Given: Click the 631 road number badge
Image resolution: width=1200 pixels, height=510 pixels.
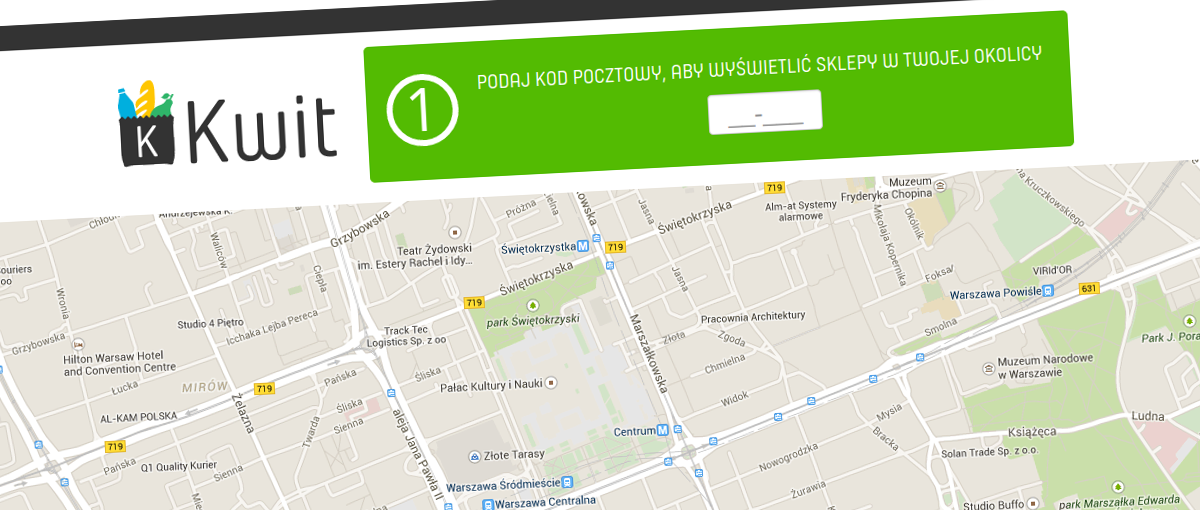Looking at the screenshot, I should pos(1090,289).
